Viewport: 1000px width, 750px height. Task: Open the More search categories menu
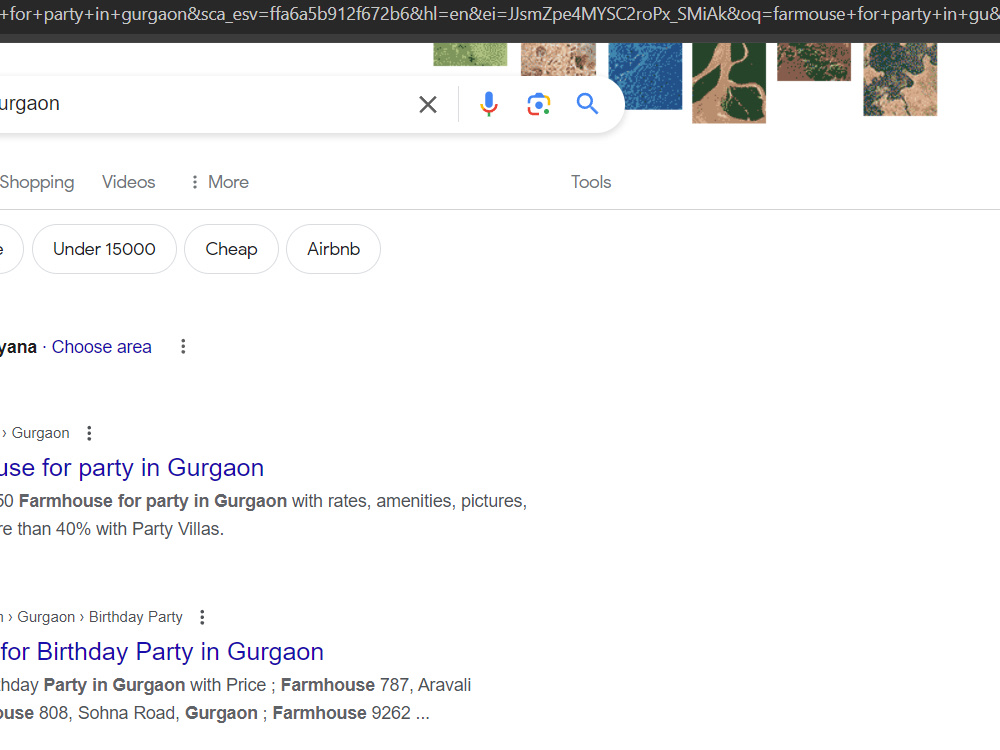(220, 182)
